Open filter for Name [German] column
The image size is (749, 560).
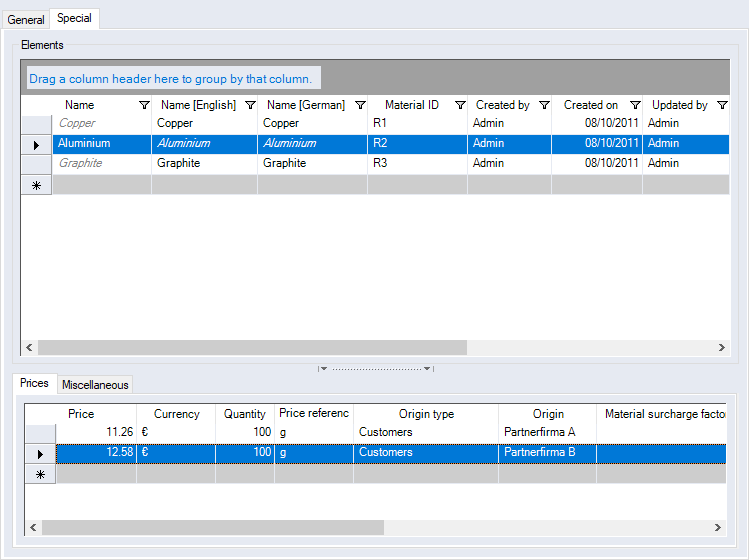coord(359,105)
